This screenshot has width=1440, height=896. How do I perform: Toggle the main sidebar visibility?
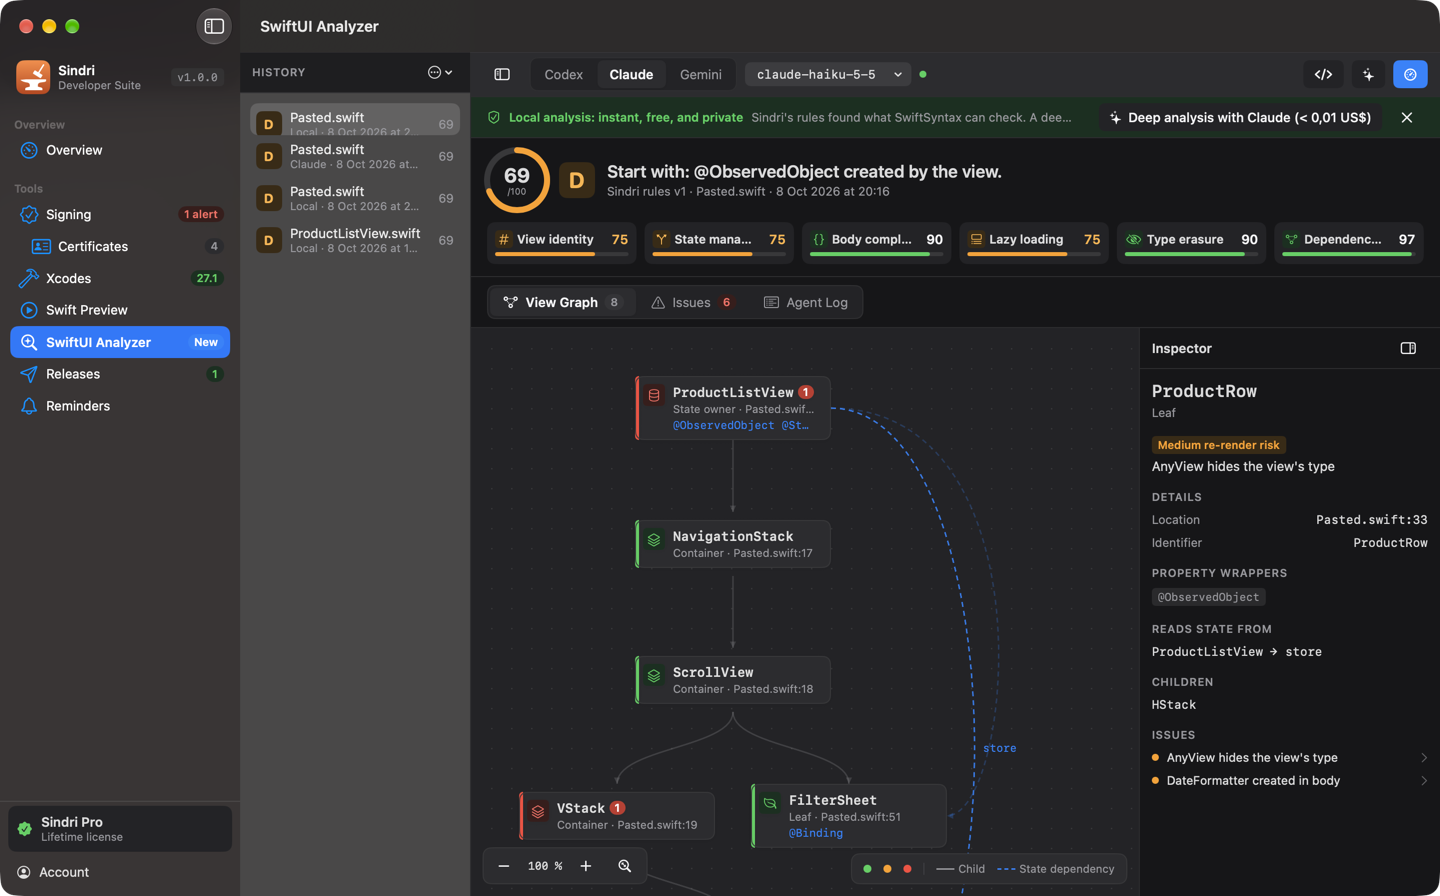(214, 27)
